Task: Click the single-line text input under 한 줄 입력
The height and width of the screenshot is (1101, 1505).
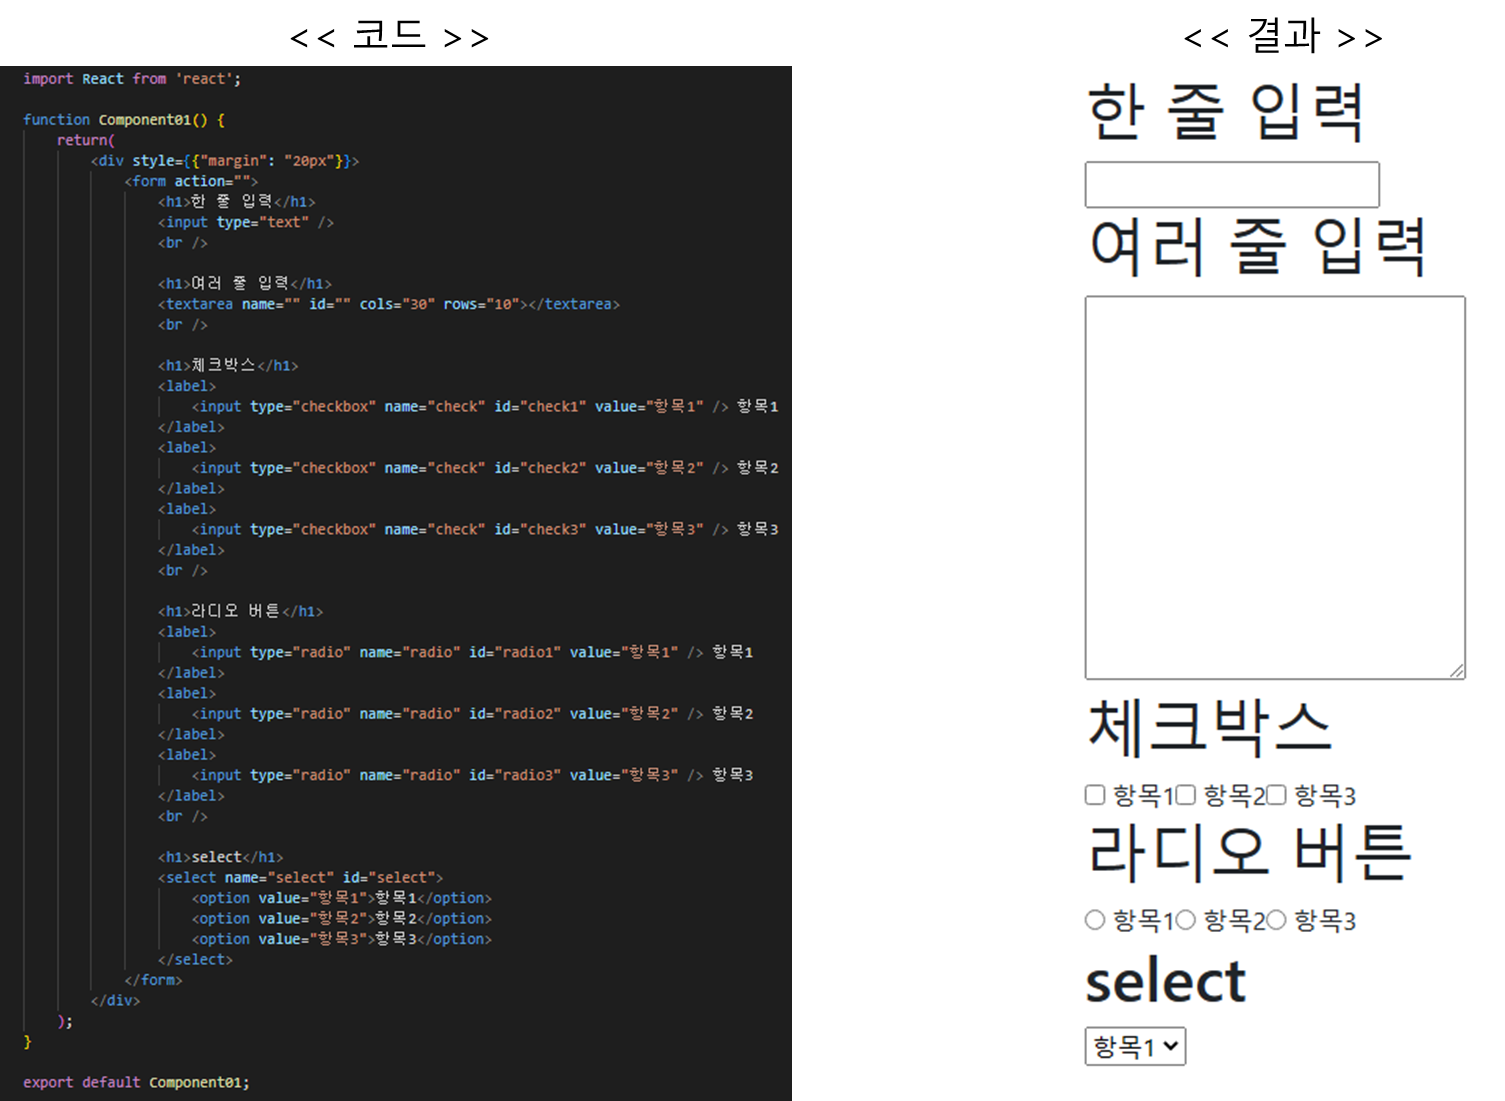Action: 1232,184
